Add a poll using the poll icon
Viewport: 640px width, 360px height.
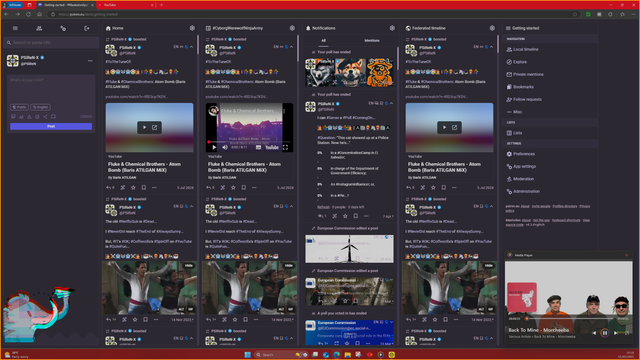tap(21, 117)
